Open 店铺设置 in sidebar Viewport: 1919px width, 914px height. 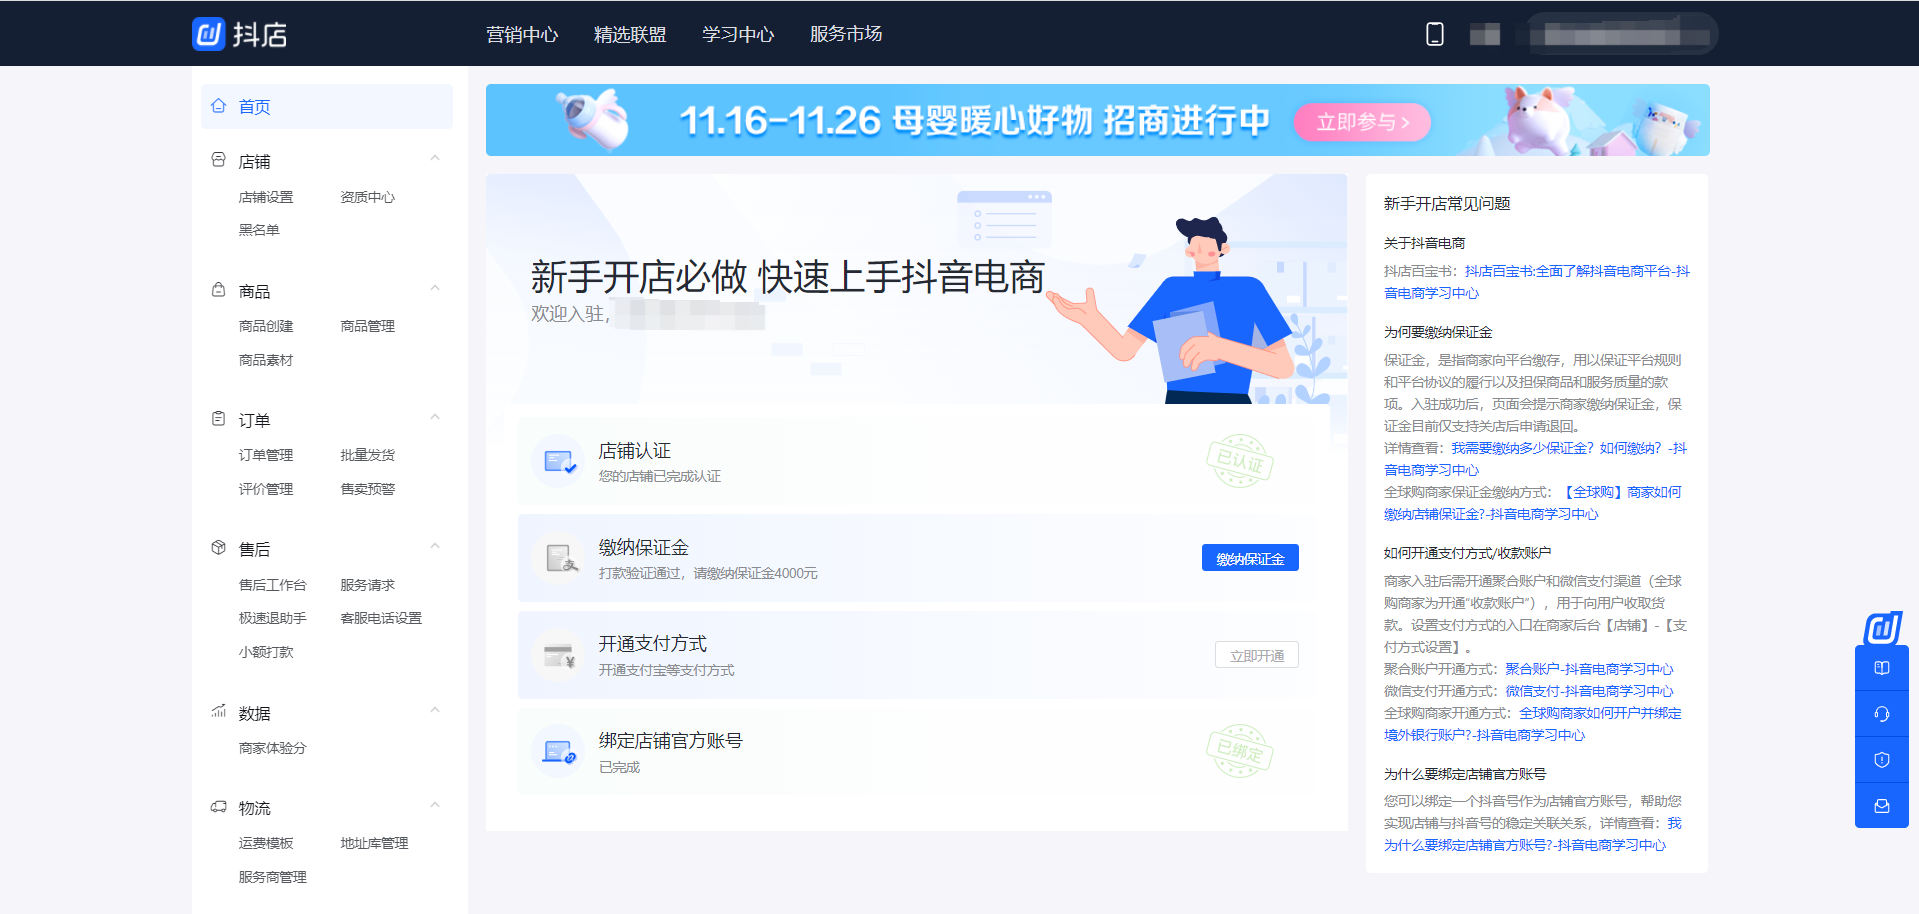click(266, 197)
